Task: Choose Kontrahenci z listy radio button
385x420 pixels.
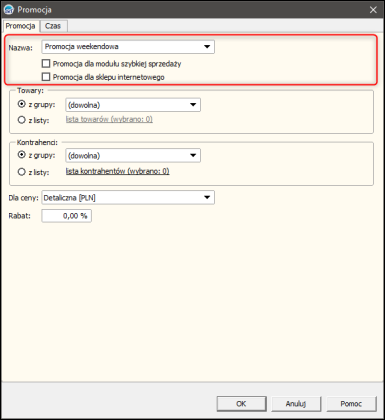Action: (x=22, y=172)
